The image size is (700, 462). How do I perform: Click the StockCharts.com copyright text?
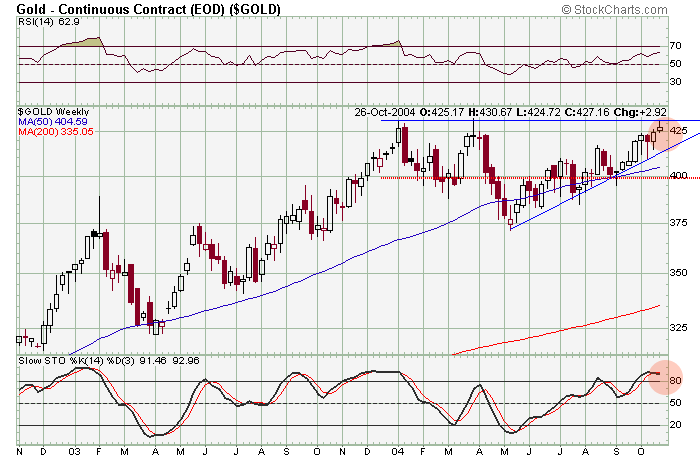pos(614,9)
